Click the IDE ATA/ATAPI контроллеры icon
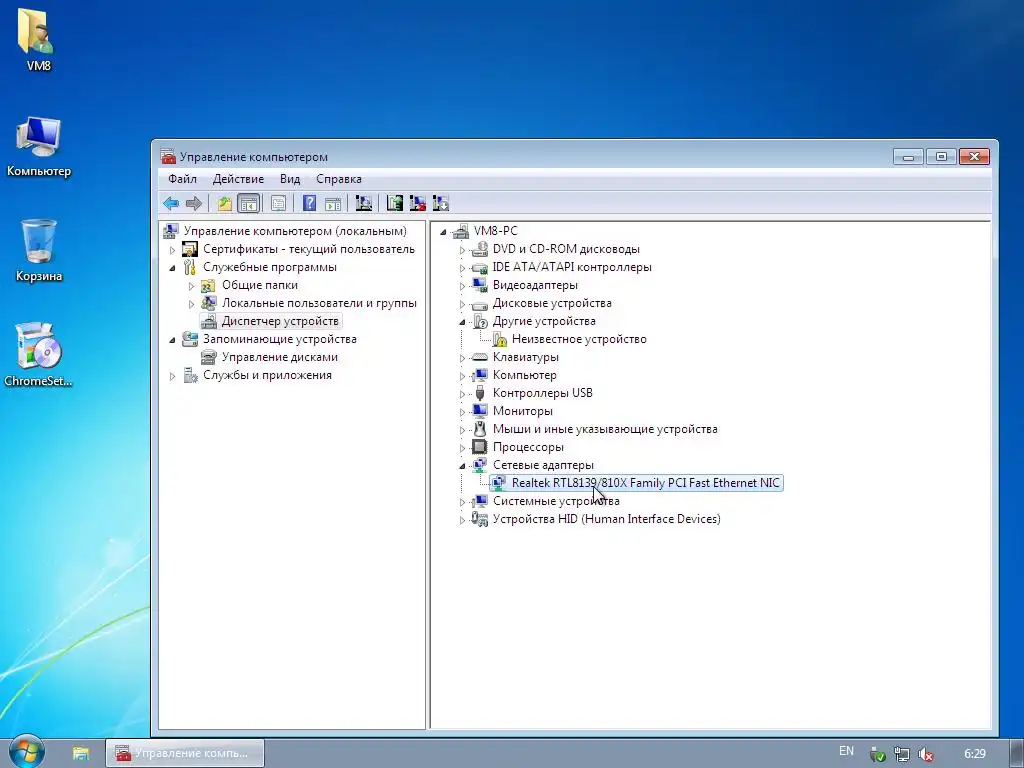 point(479,267)
